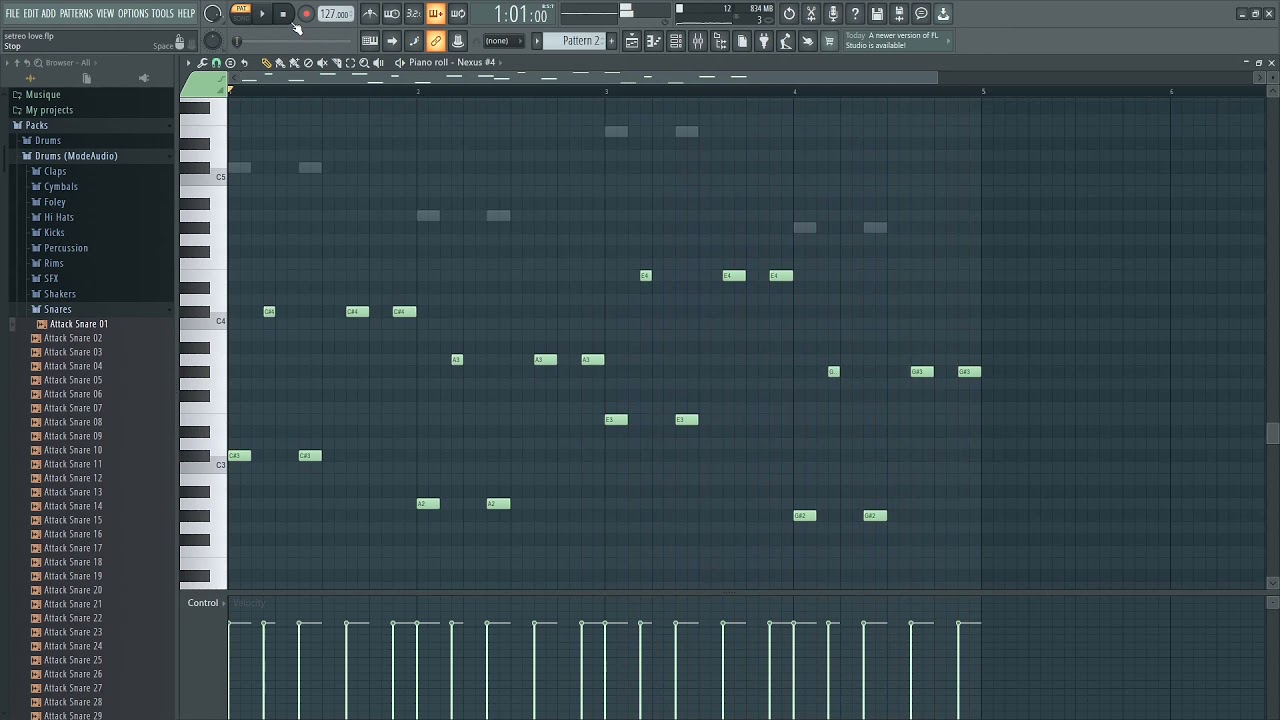Screen dimensions: 1280x720
Task: Open the Plugin picker plug icon
Action: [x=764, y=41]
